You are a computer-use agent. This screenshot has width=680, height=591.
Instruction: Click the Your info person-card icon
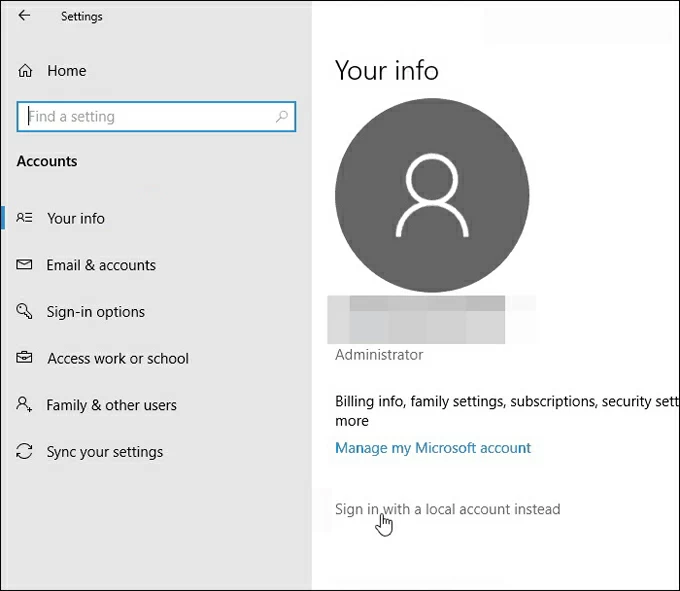(x=25, y=218)
